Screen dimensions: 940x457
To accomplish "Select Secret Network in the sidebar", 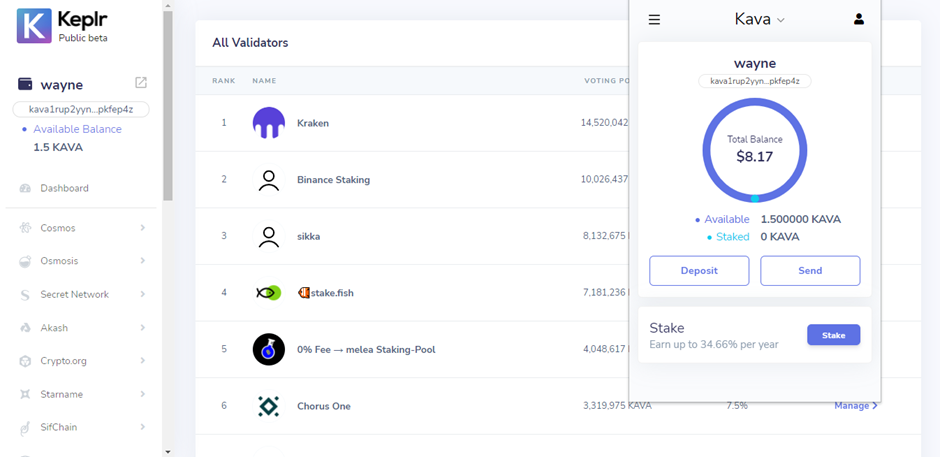I will (x=74, y=294).
